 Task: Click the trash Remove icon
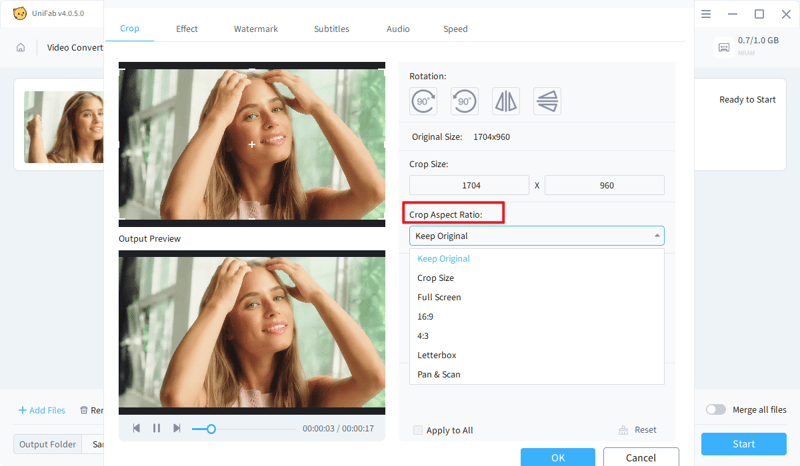84,410
